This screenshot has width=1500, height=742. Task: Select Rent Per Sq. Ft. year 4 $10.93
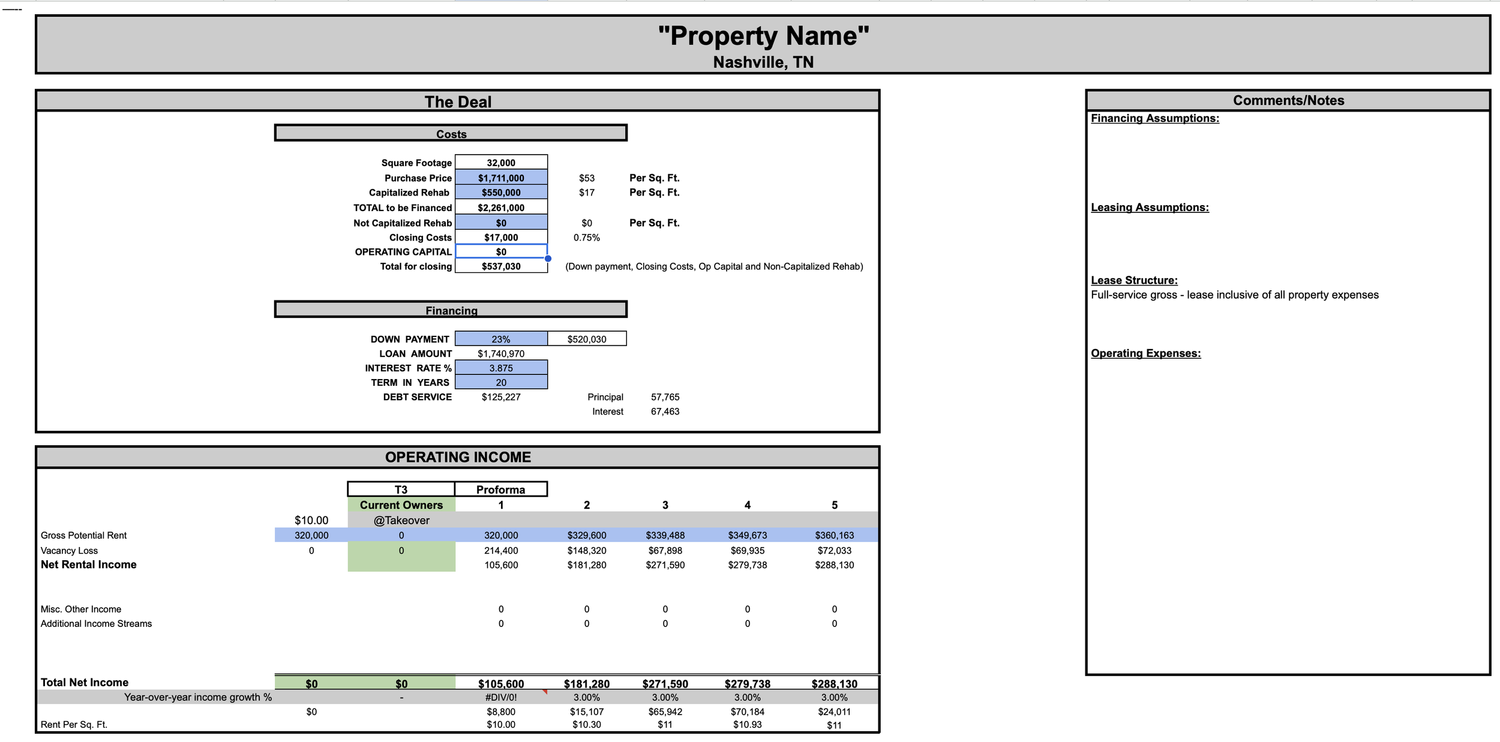coord(747,725)
